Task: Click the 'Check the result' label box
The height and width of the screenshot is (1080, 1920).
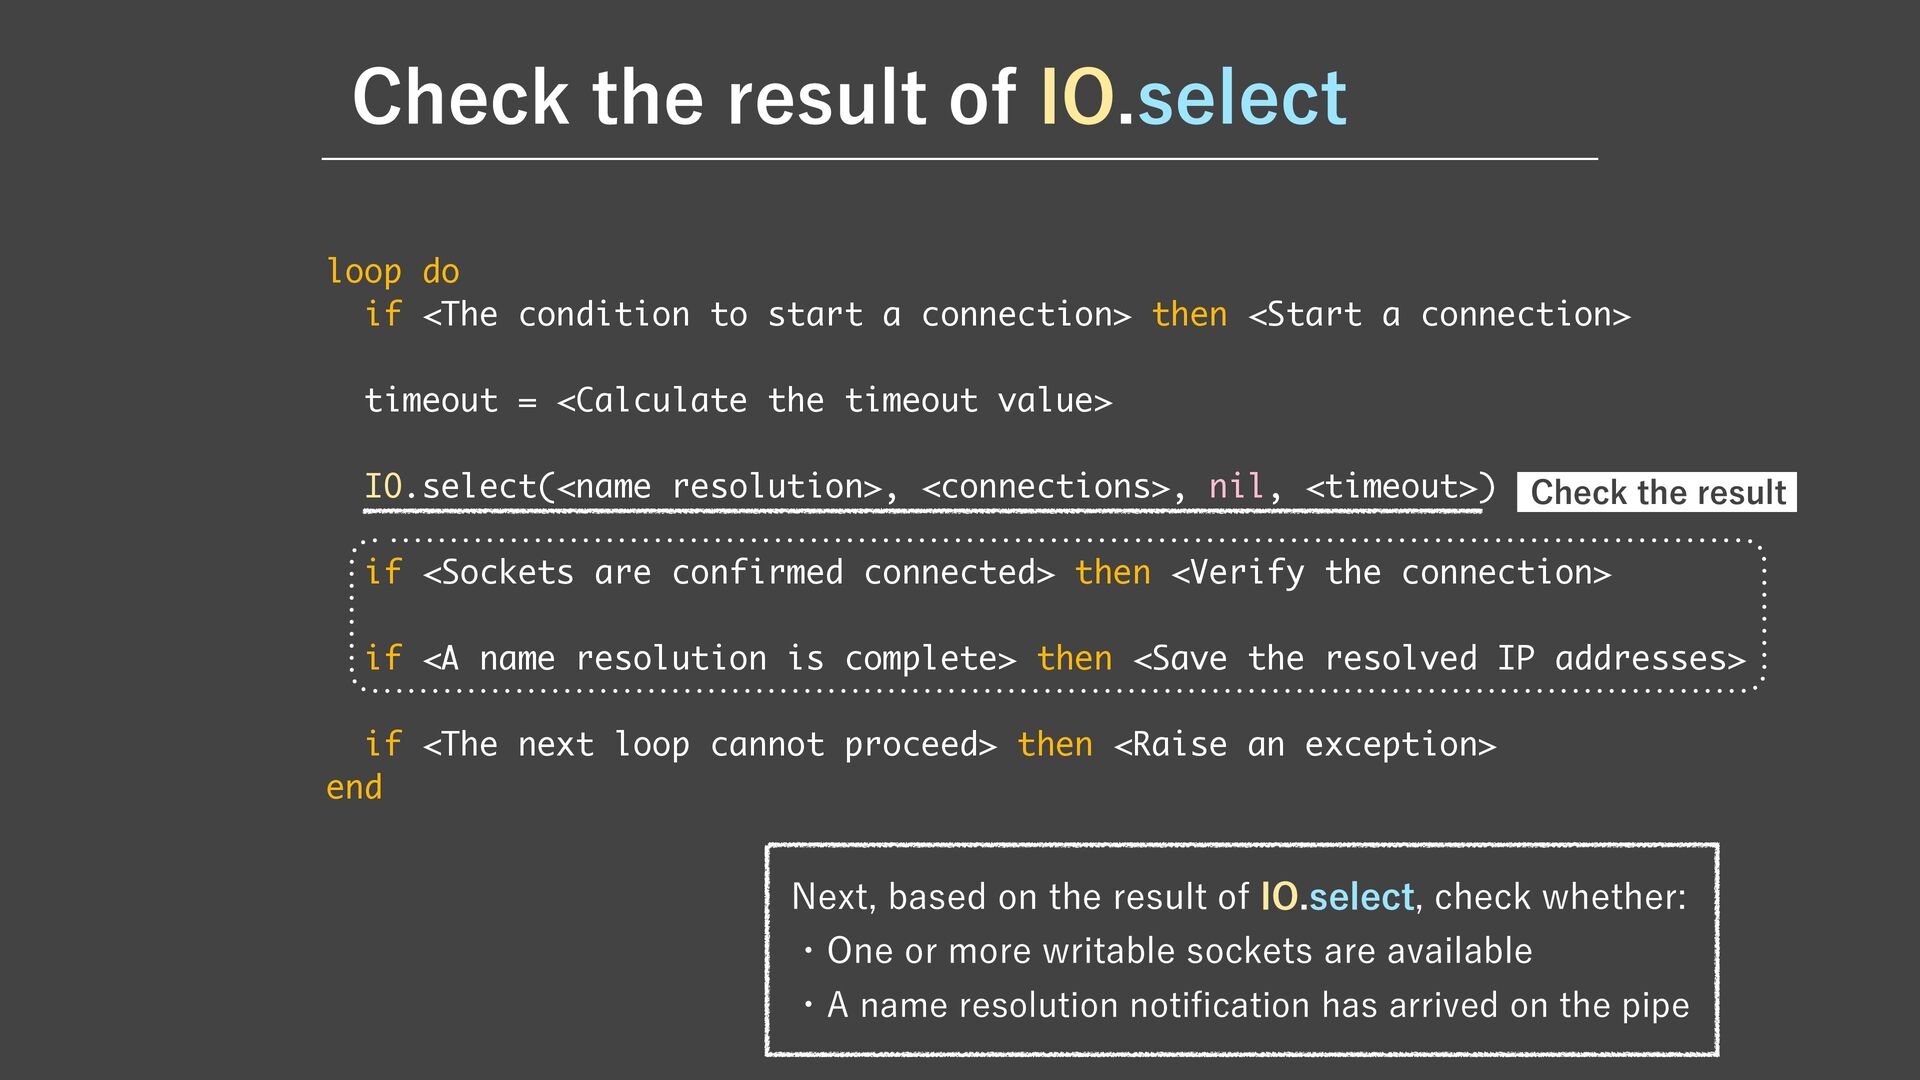Action: [1657, 492]
